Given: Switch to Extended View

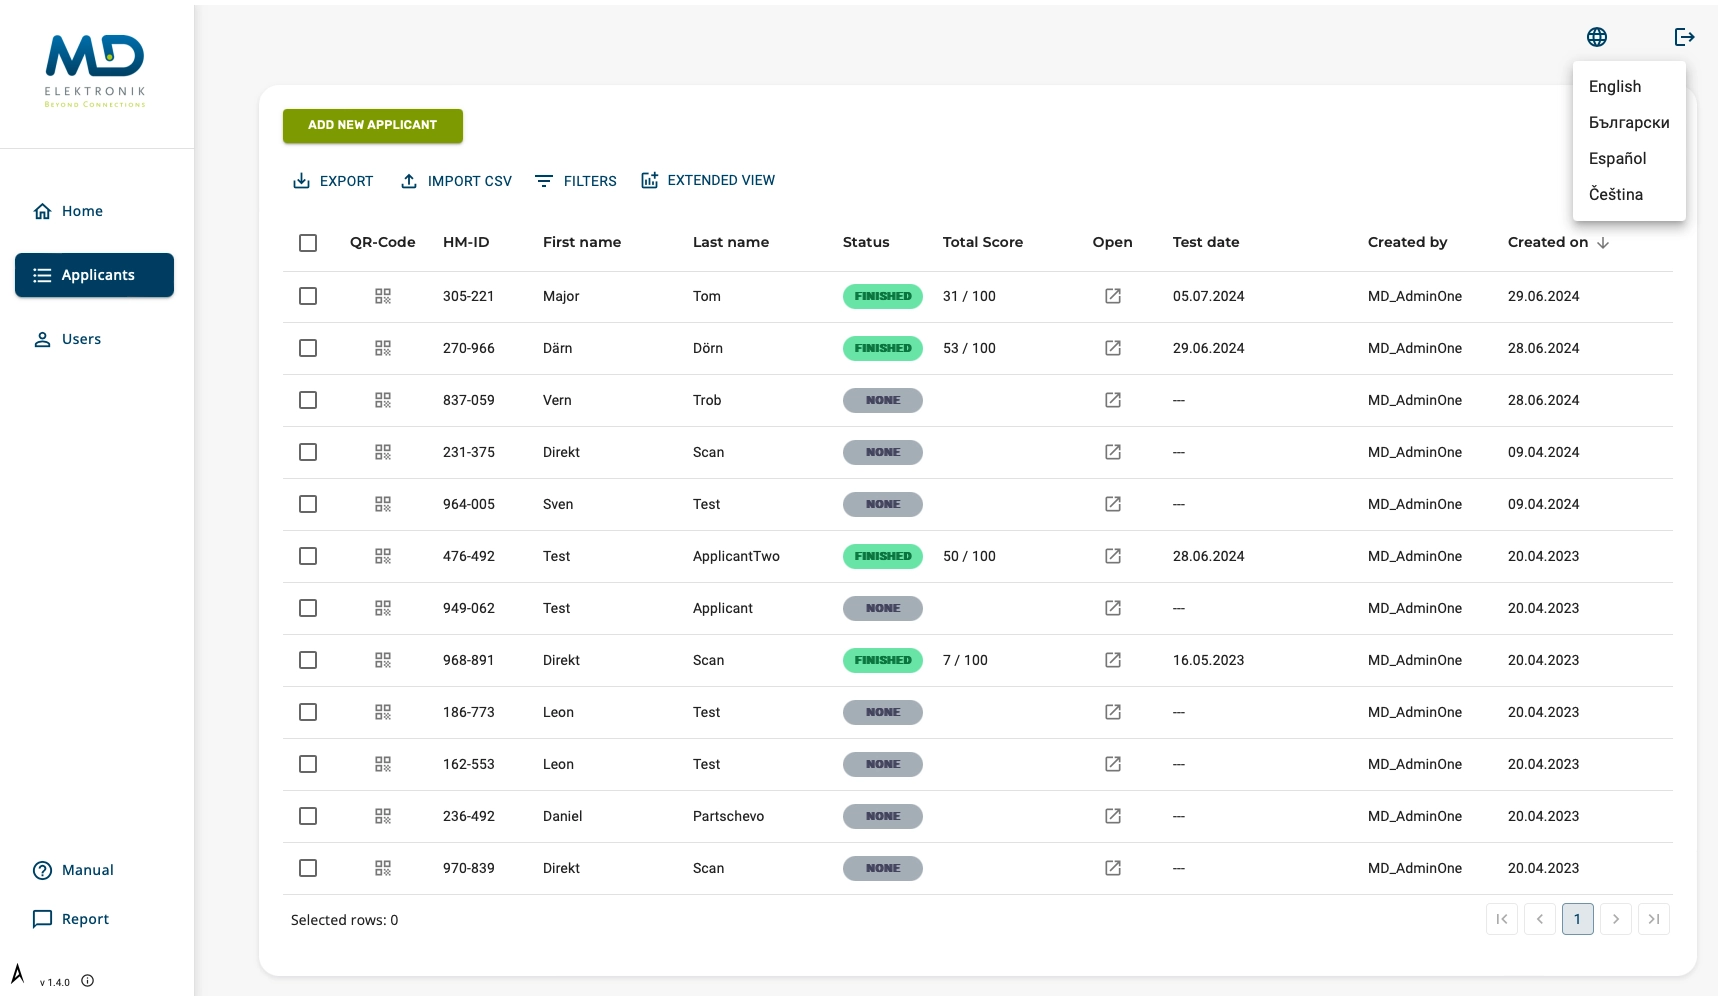Looking at the screenshot, I should 708,180.
